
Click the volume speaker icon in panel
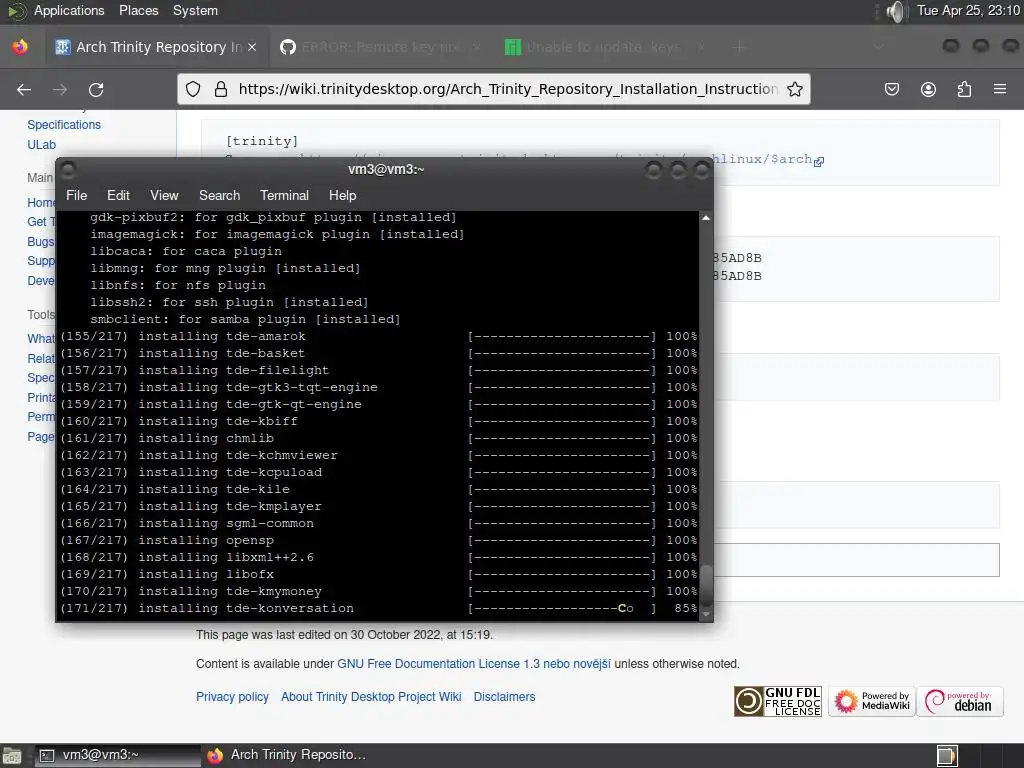tap(897, 11)
